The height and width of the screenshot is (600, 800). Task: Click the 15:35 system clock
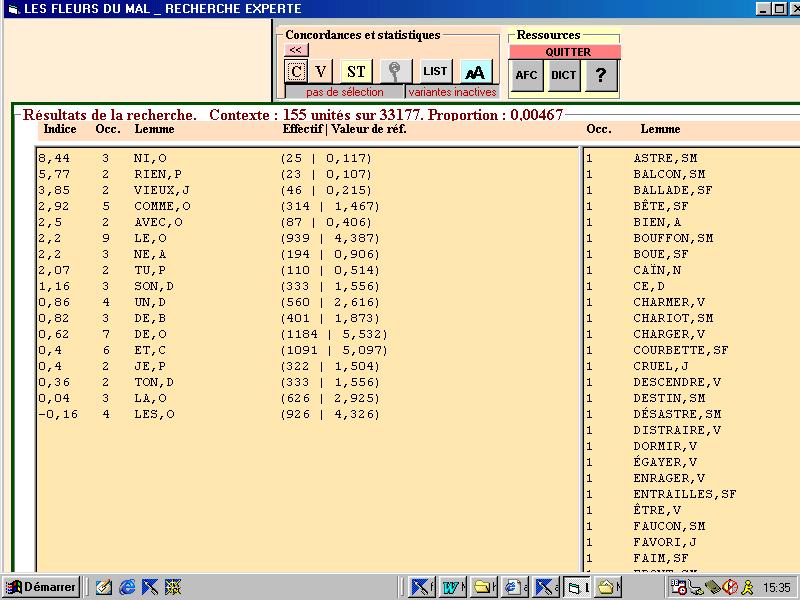pyautogui.click(x=777, y=588)
